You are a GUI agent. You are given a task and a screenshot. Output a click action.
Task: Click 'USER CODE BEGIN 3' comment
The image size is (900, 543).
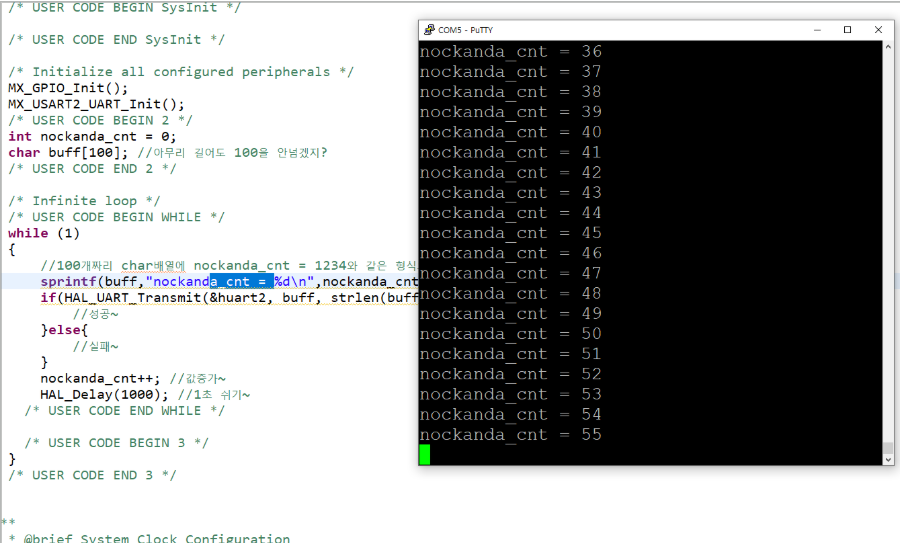[x=117, y=443]
